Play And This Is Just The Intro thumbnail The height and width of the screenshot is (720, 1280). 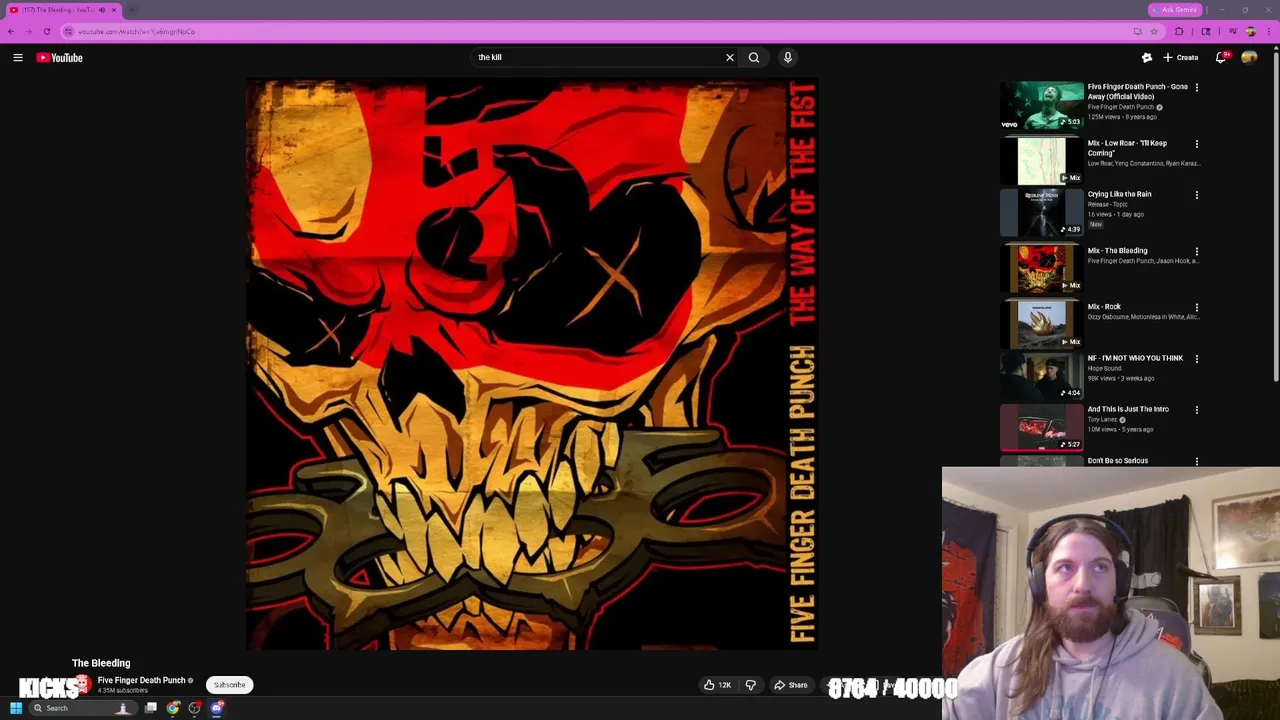(x=1041, y=427)
